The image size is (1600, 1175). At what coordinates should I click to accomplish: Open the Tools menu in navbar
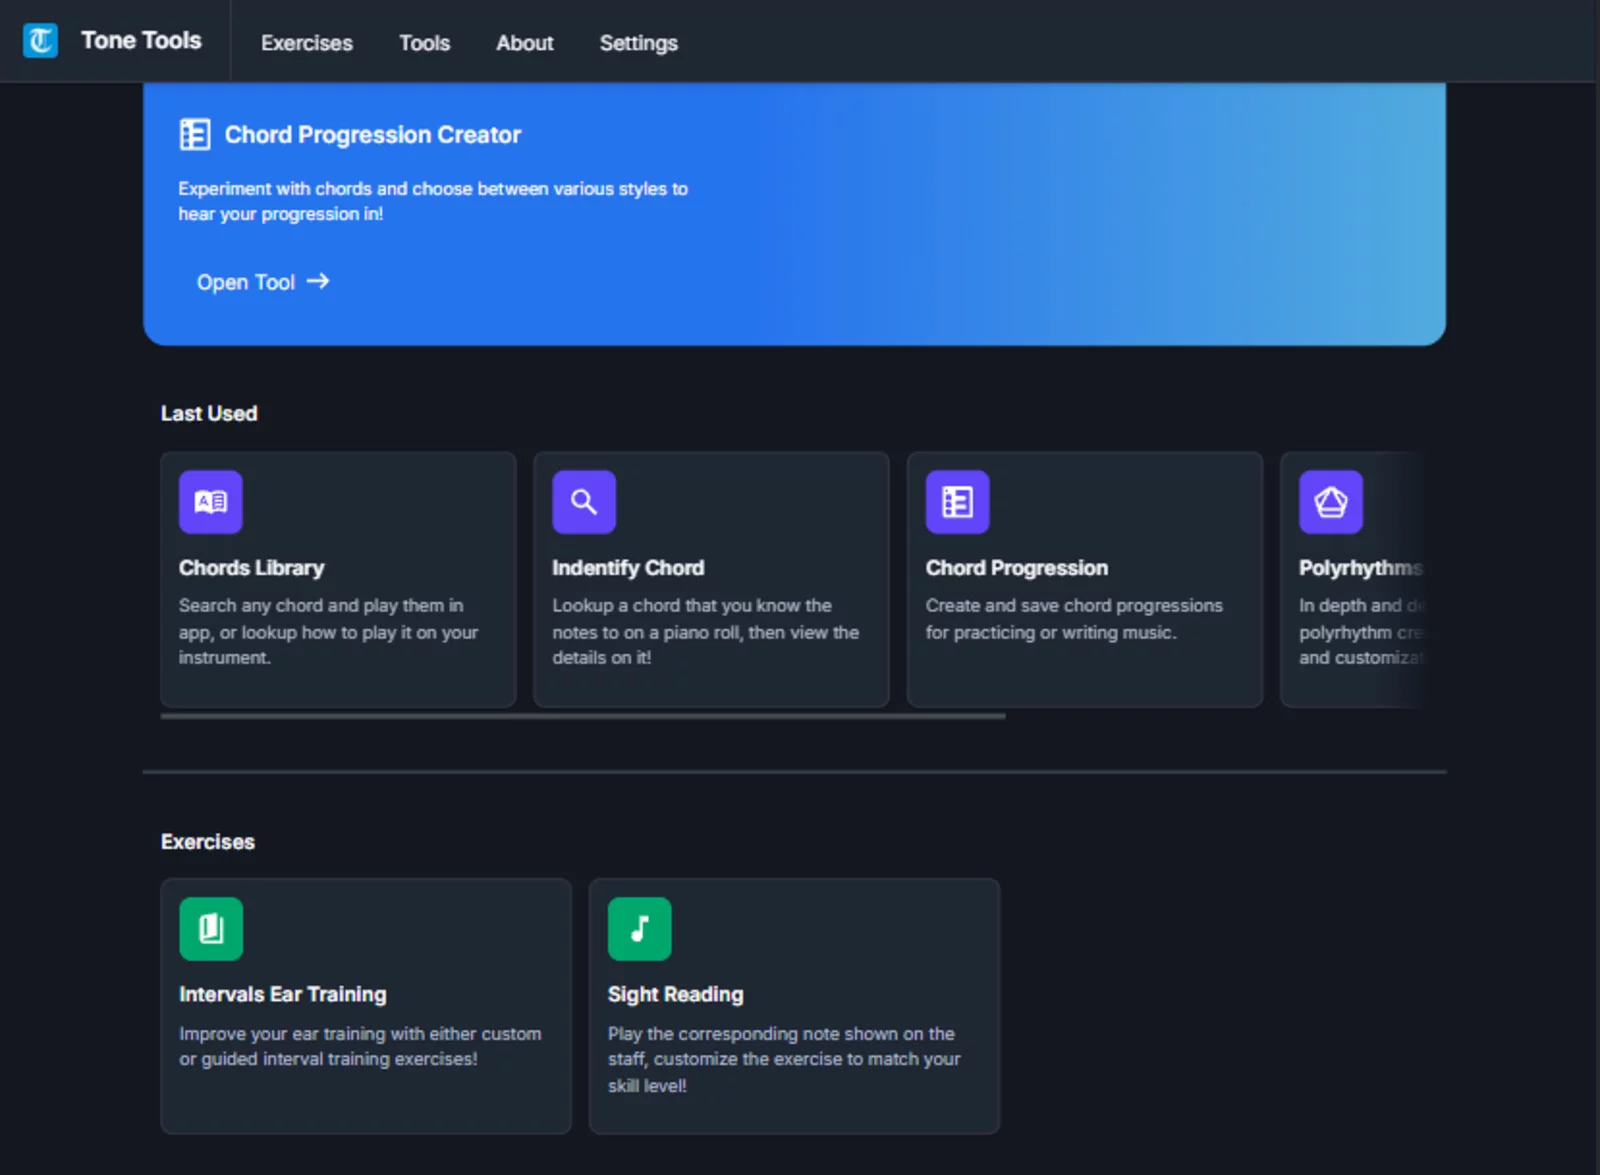[x=425, y=43]
